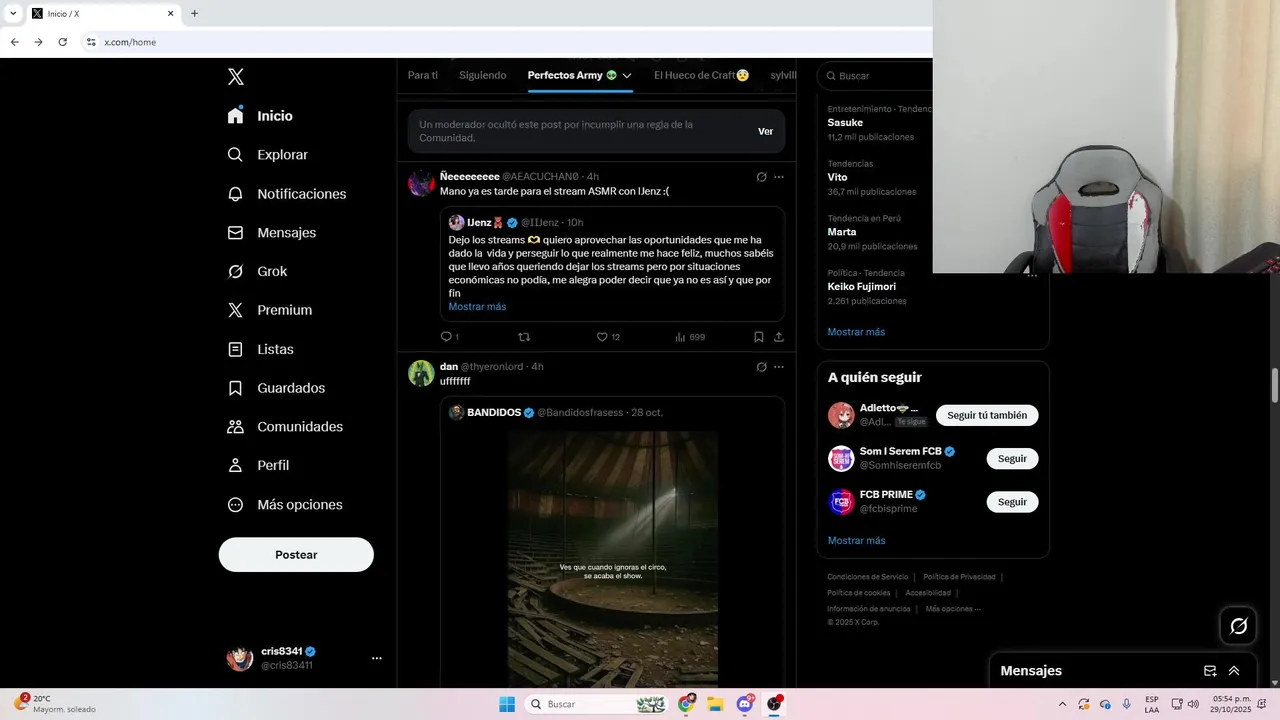This screenshot has width=1280, height=720.
Task: Go back in browser history
Action: 14,42
